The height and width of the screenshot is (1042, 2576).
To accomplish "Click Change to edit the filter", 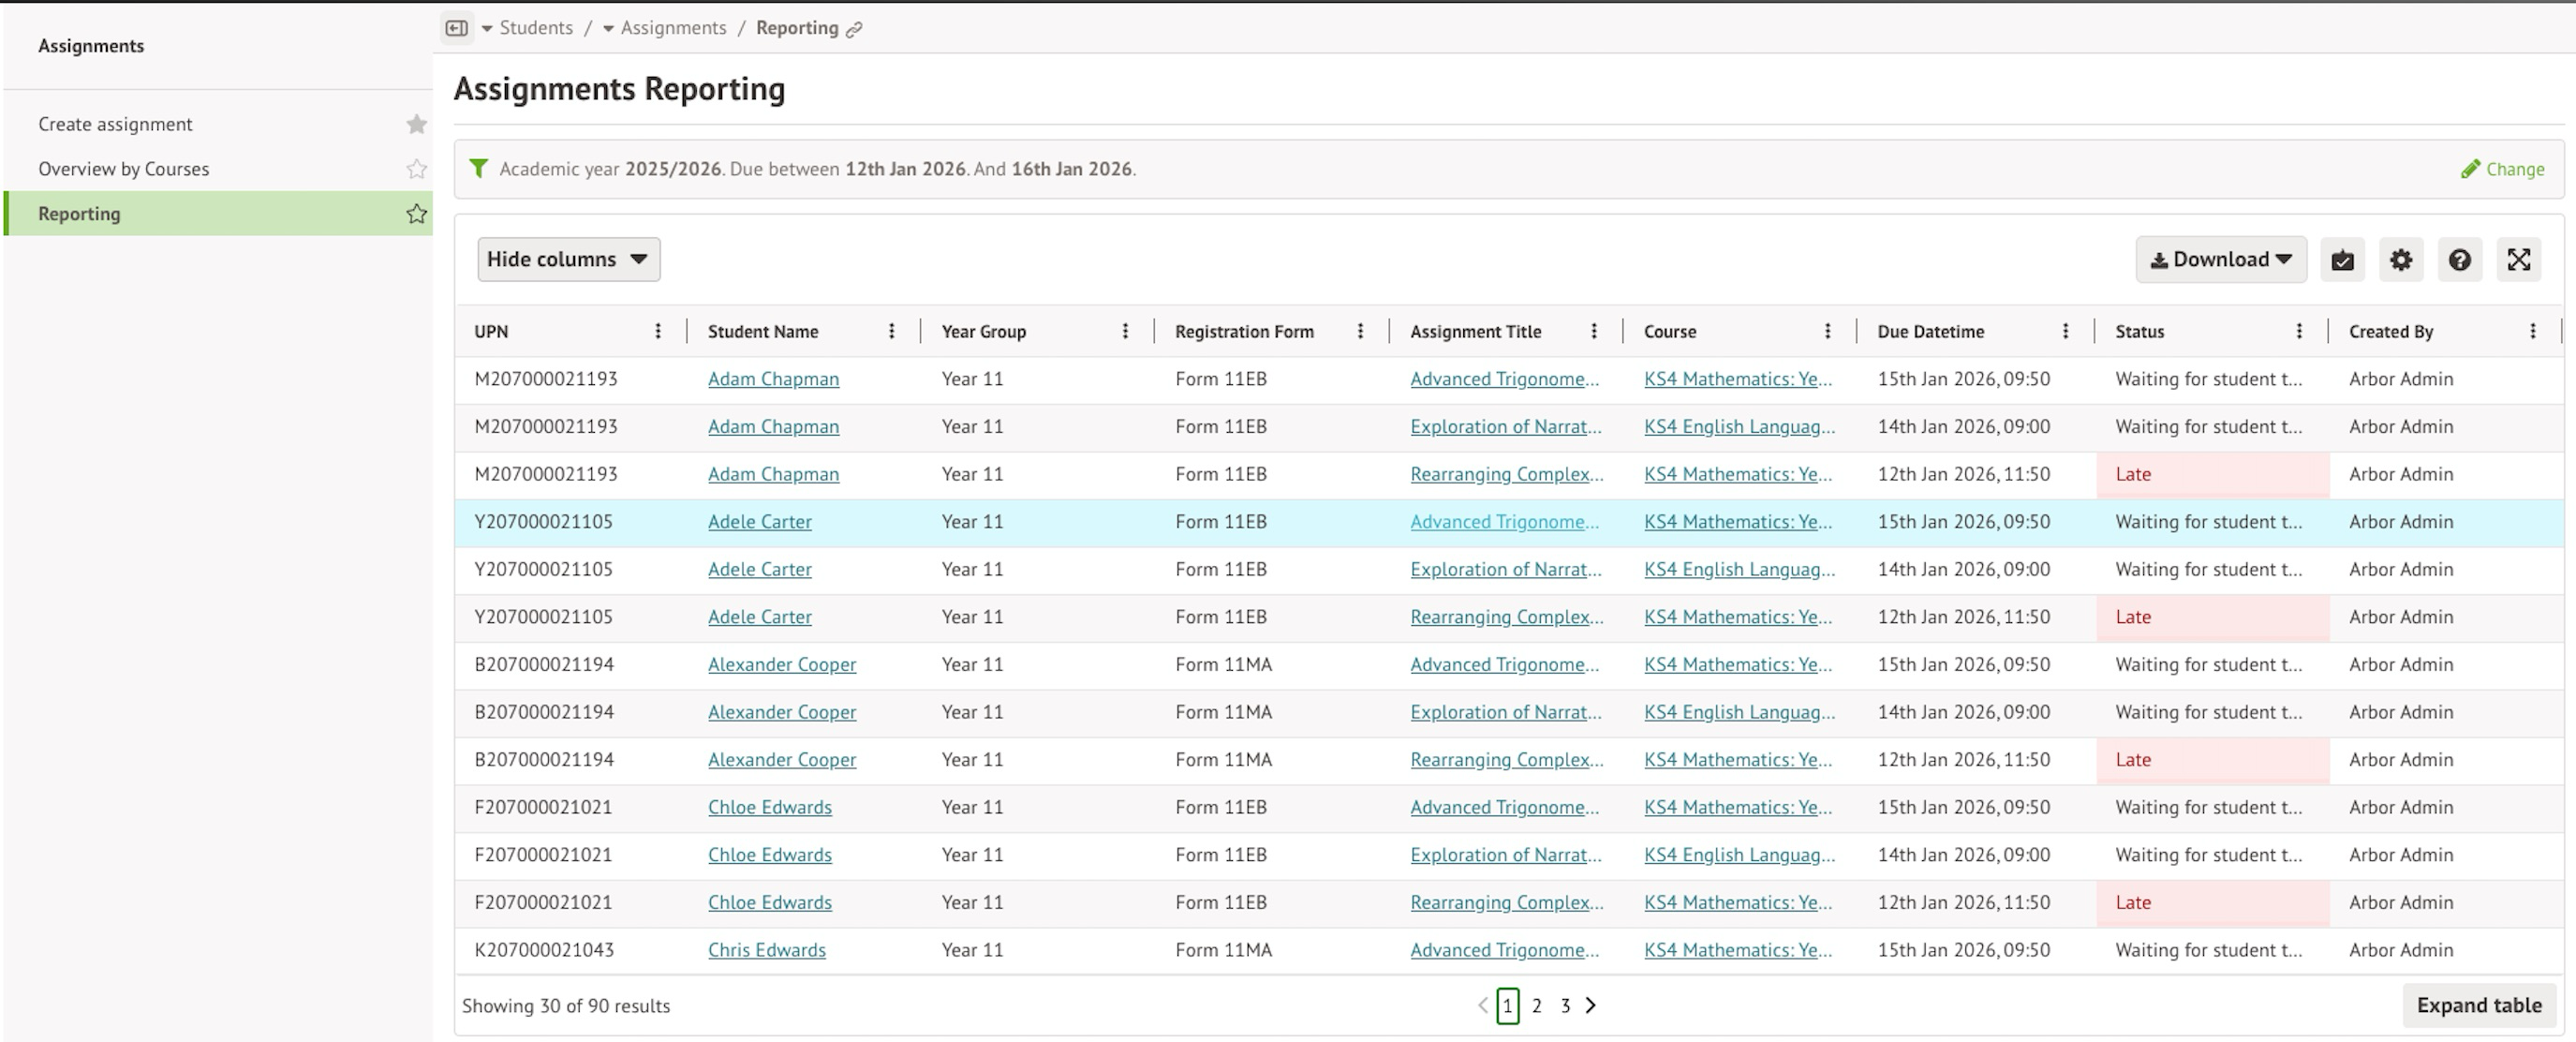I will tap(2503, 169).
